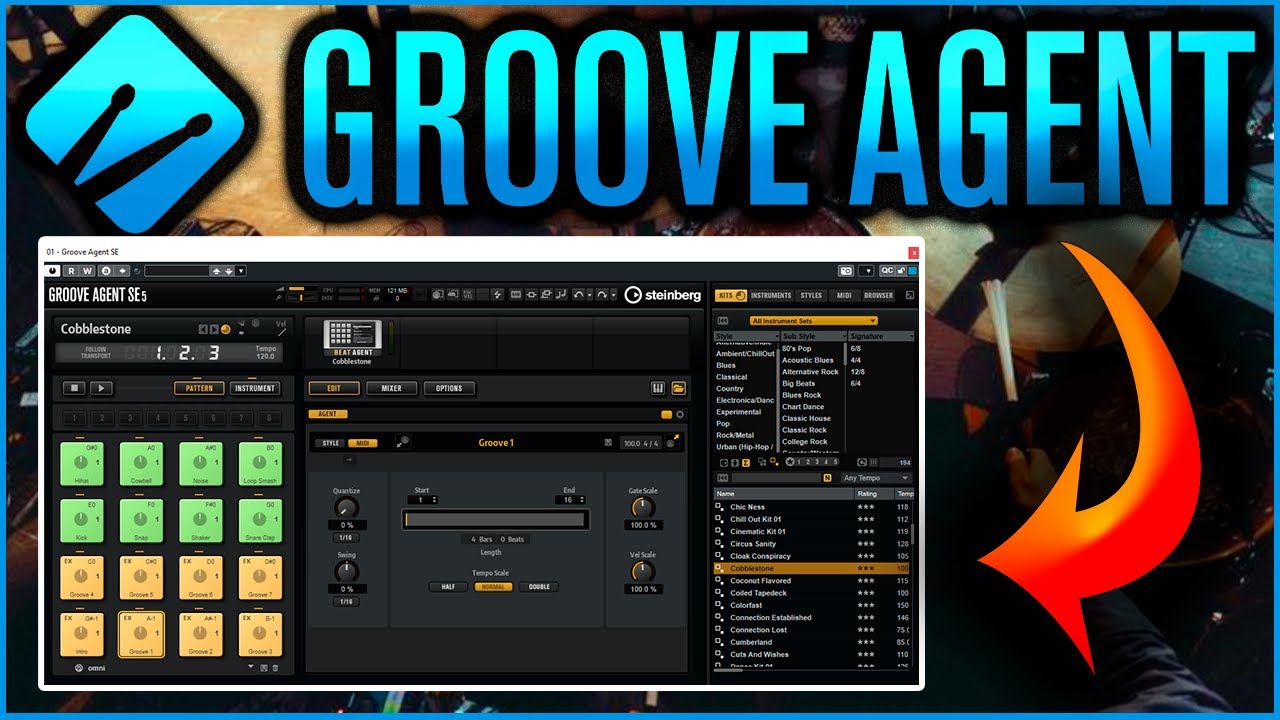Click the Steinberg logo

(663, 295)
